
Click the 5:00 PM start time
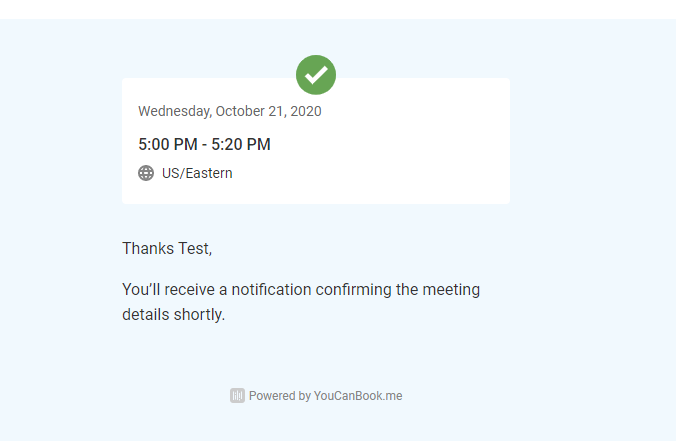click(x=166, y=144)
